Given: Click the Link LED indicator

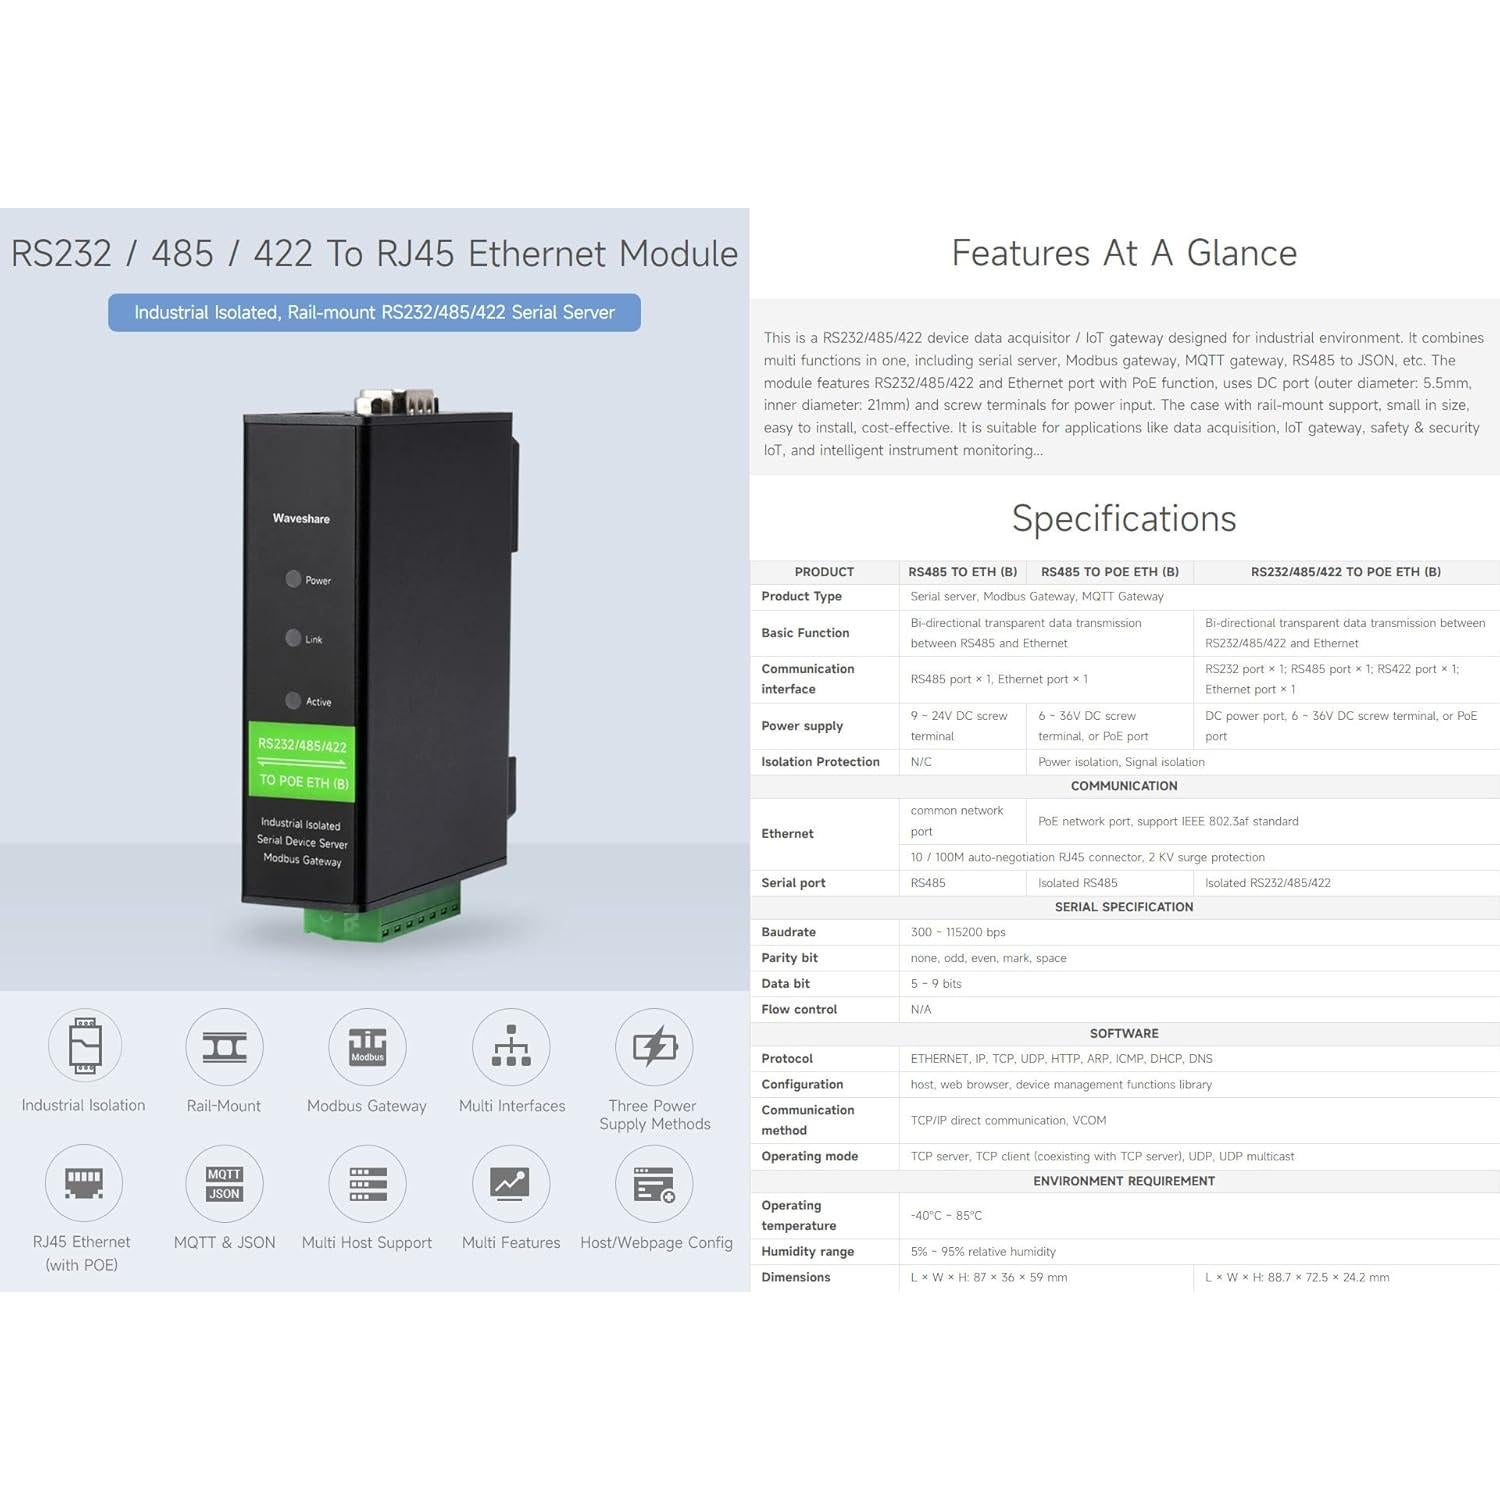Looking at the screenshot, I should pyautogui.click(x=292, y=637).
